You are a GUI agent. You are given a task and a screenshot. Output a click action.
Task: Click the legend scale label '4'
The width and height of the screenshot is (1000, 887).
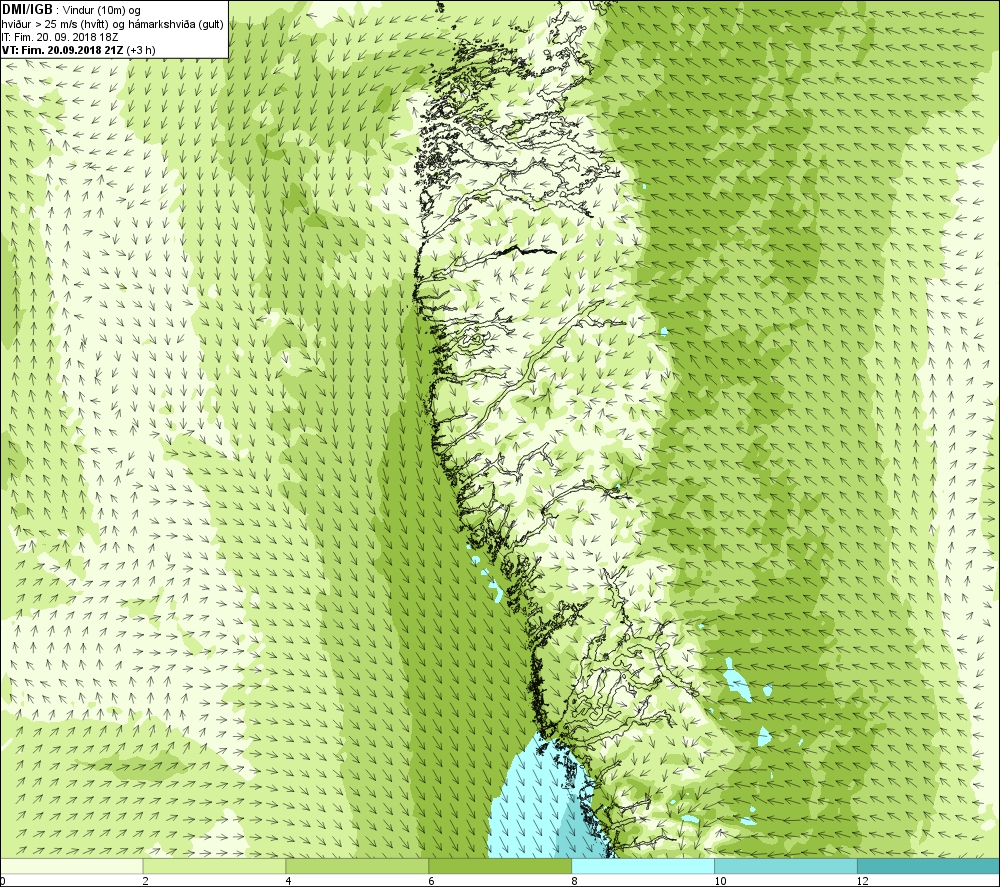[289, 881]
